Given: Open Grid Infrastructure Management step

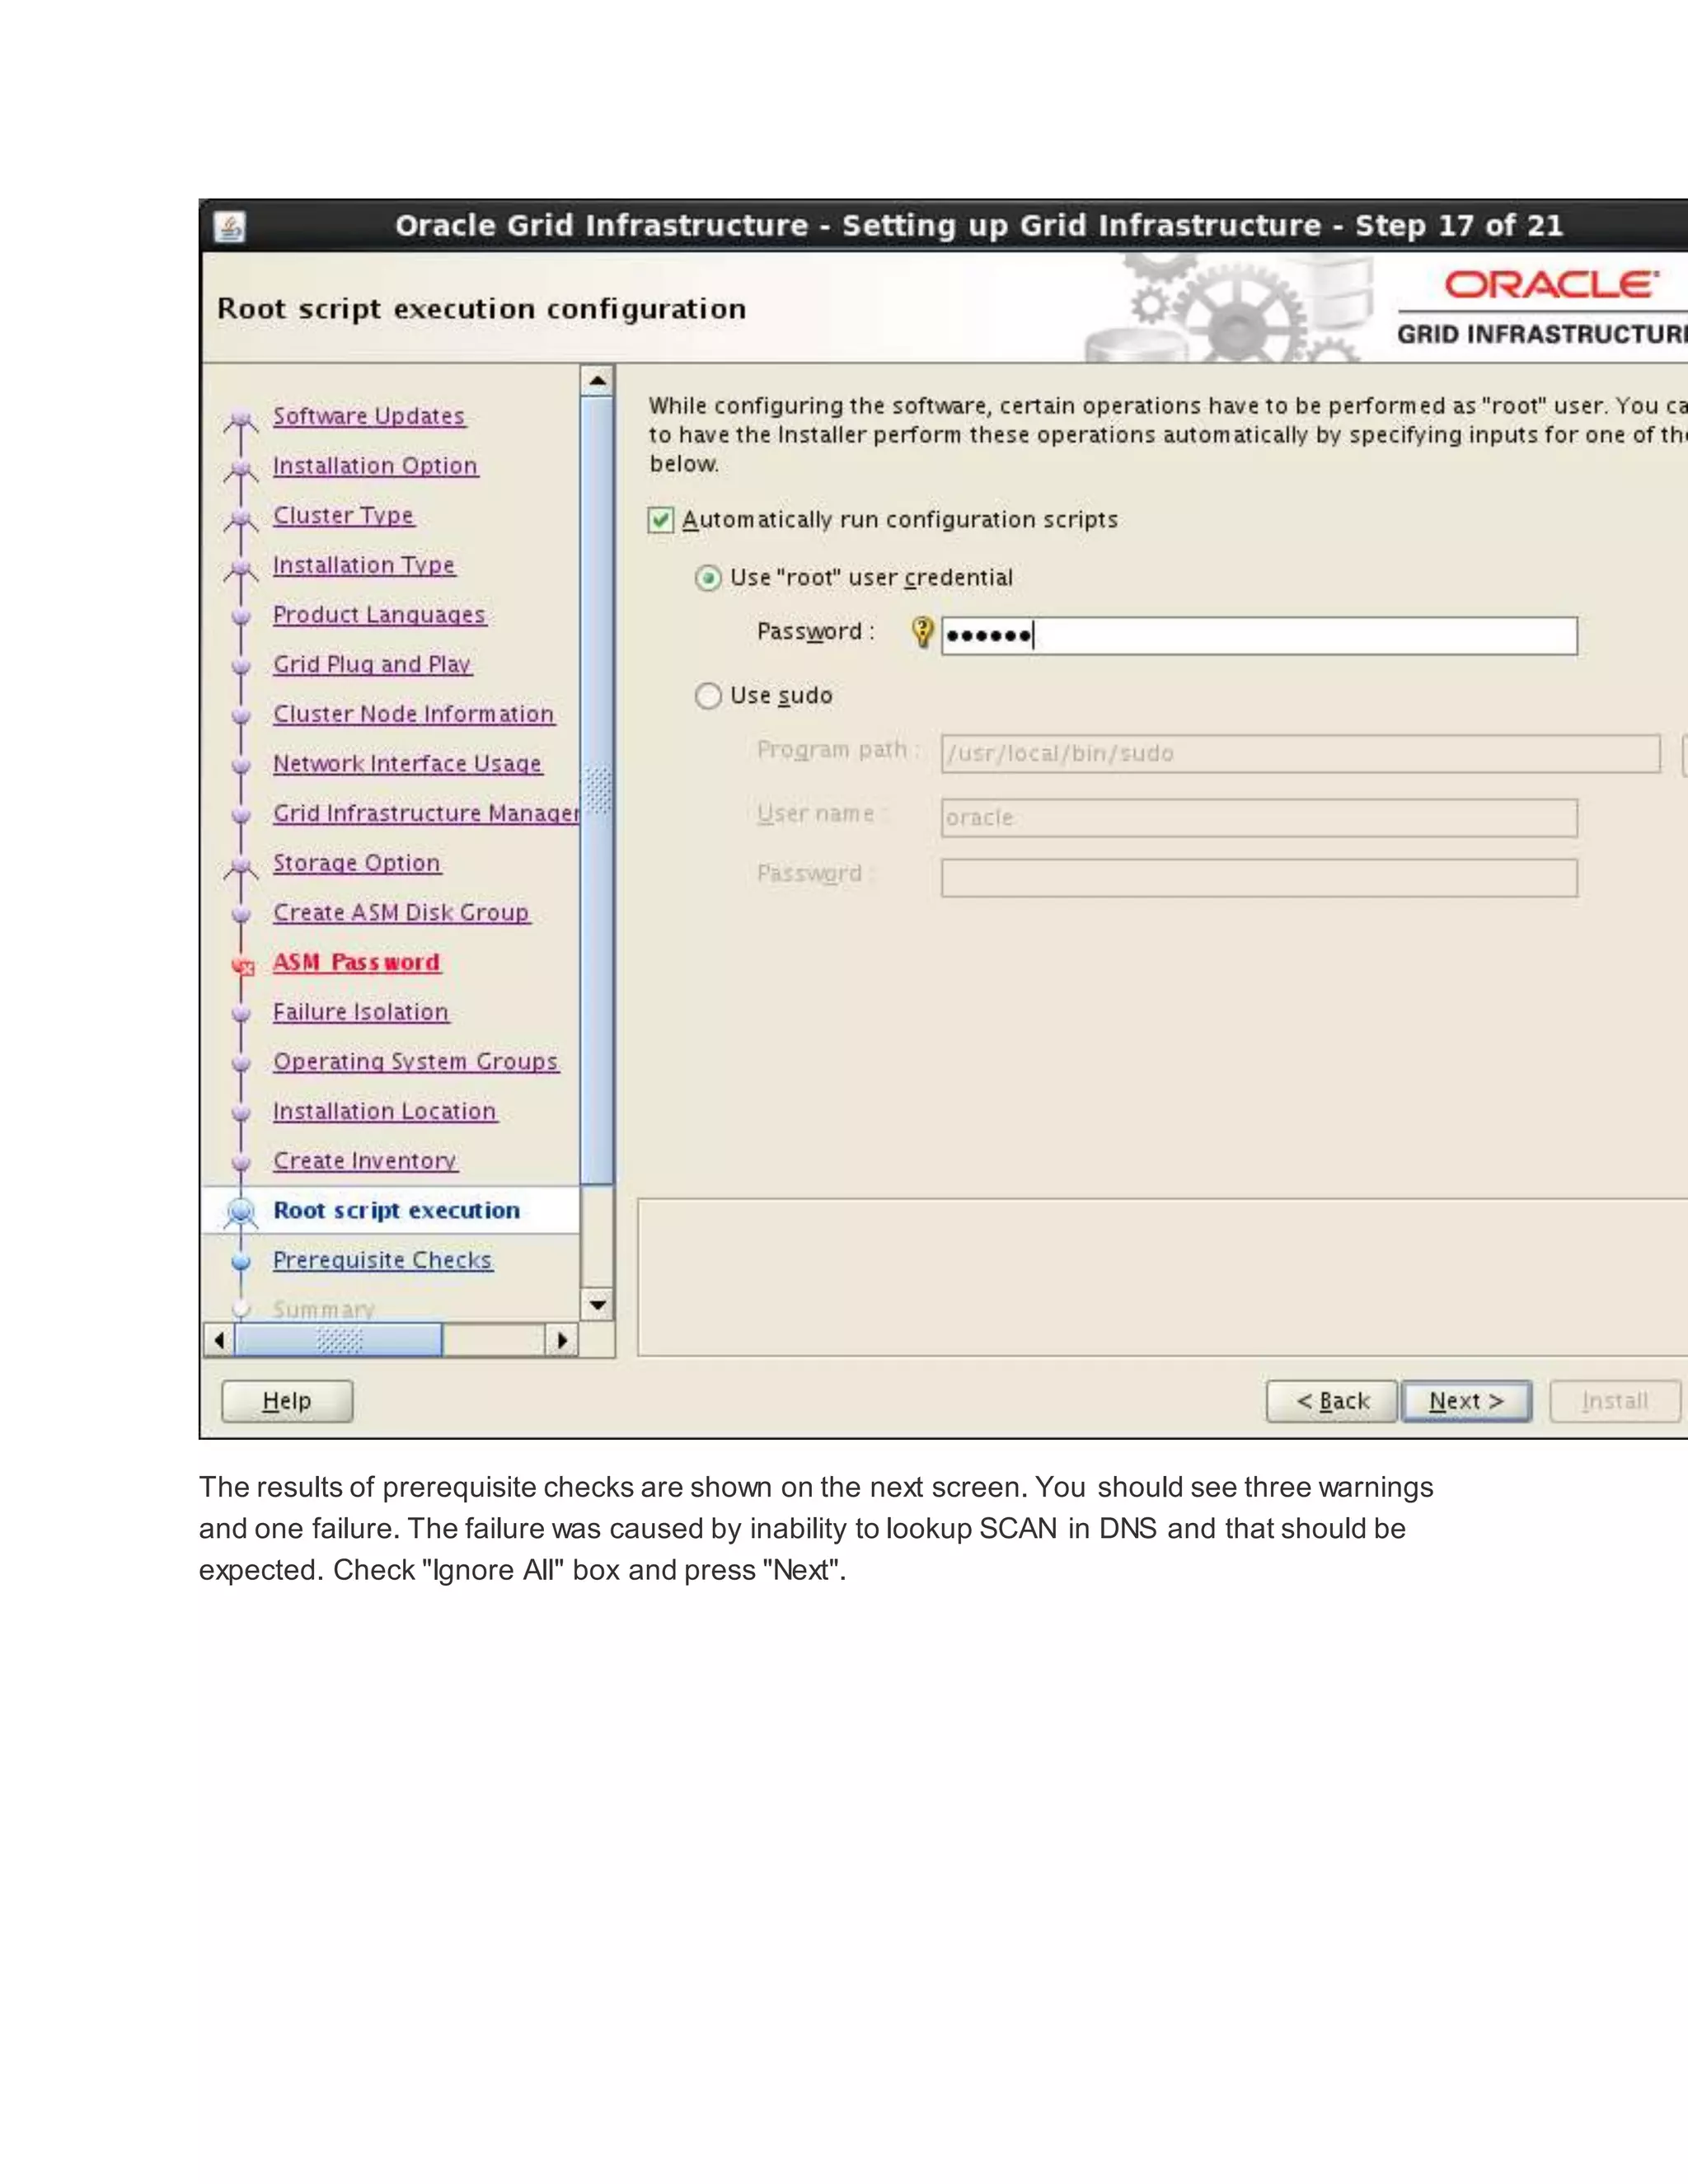Looking at the screenshot, I should pos(426,813).
